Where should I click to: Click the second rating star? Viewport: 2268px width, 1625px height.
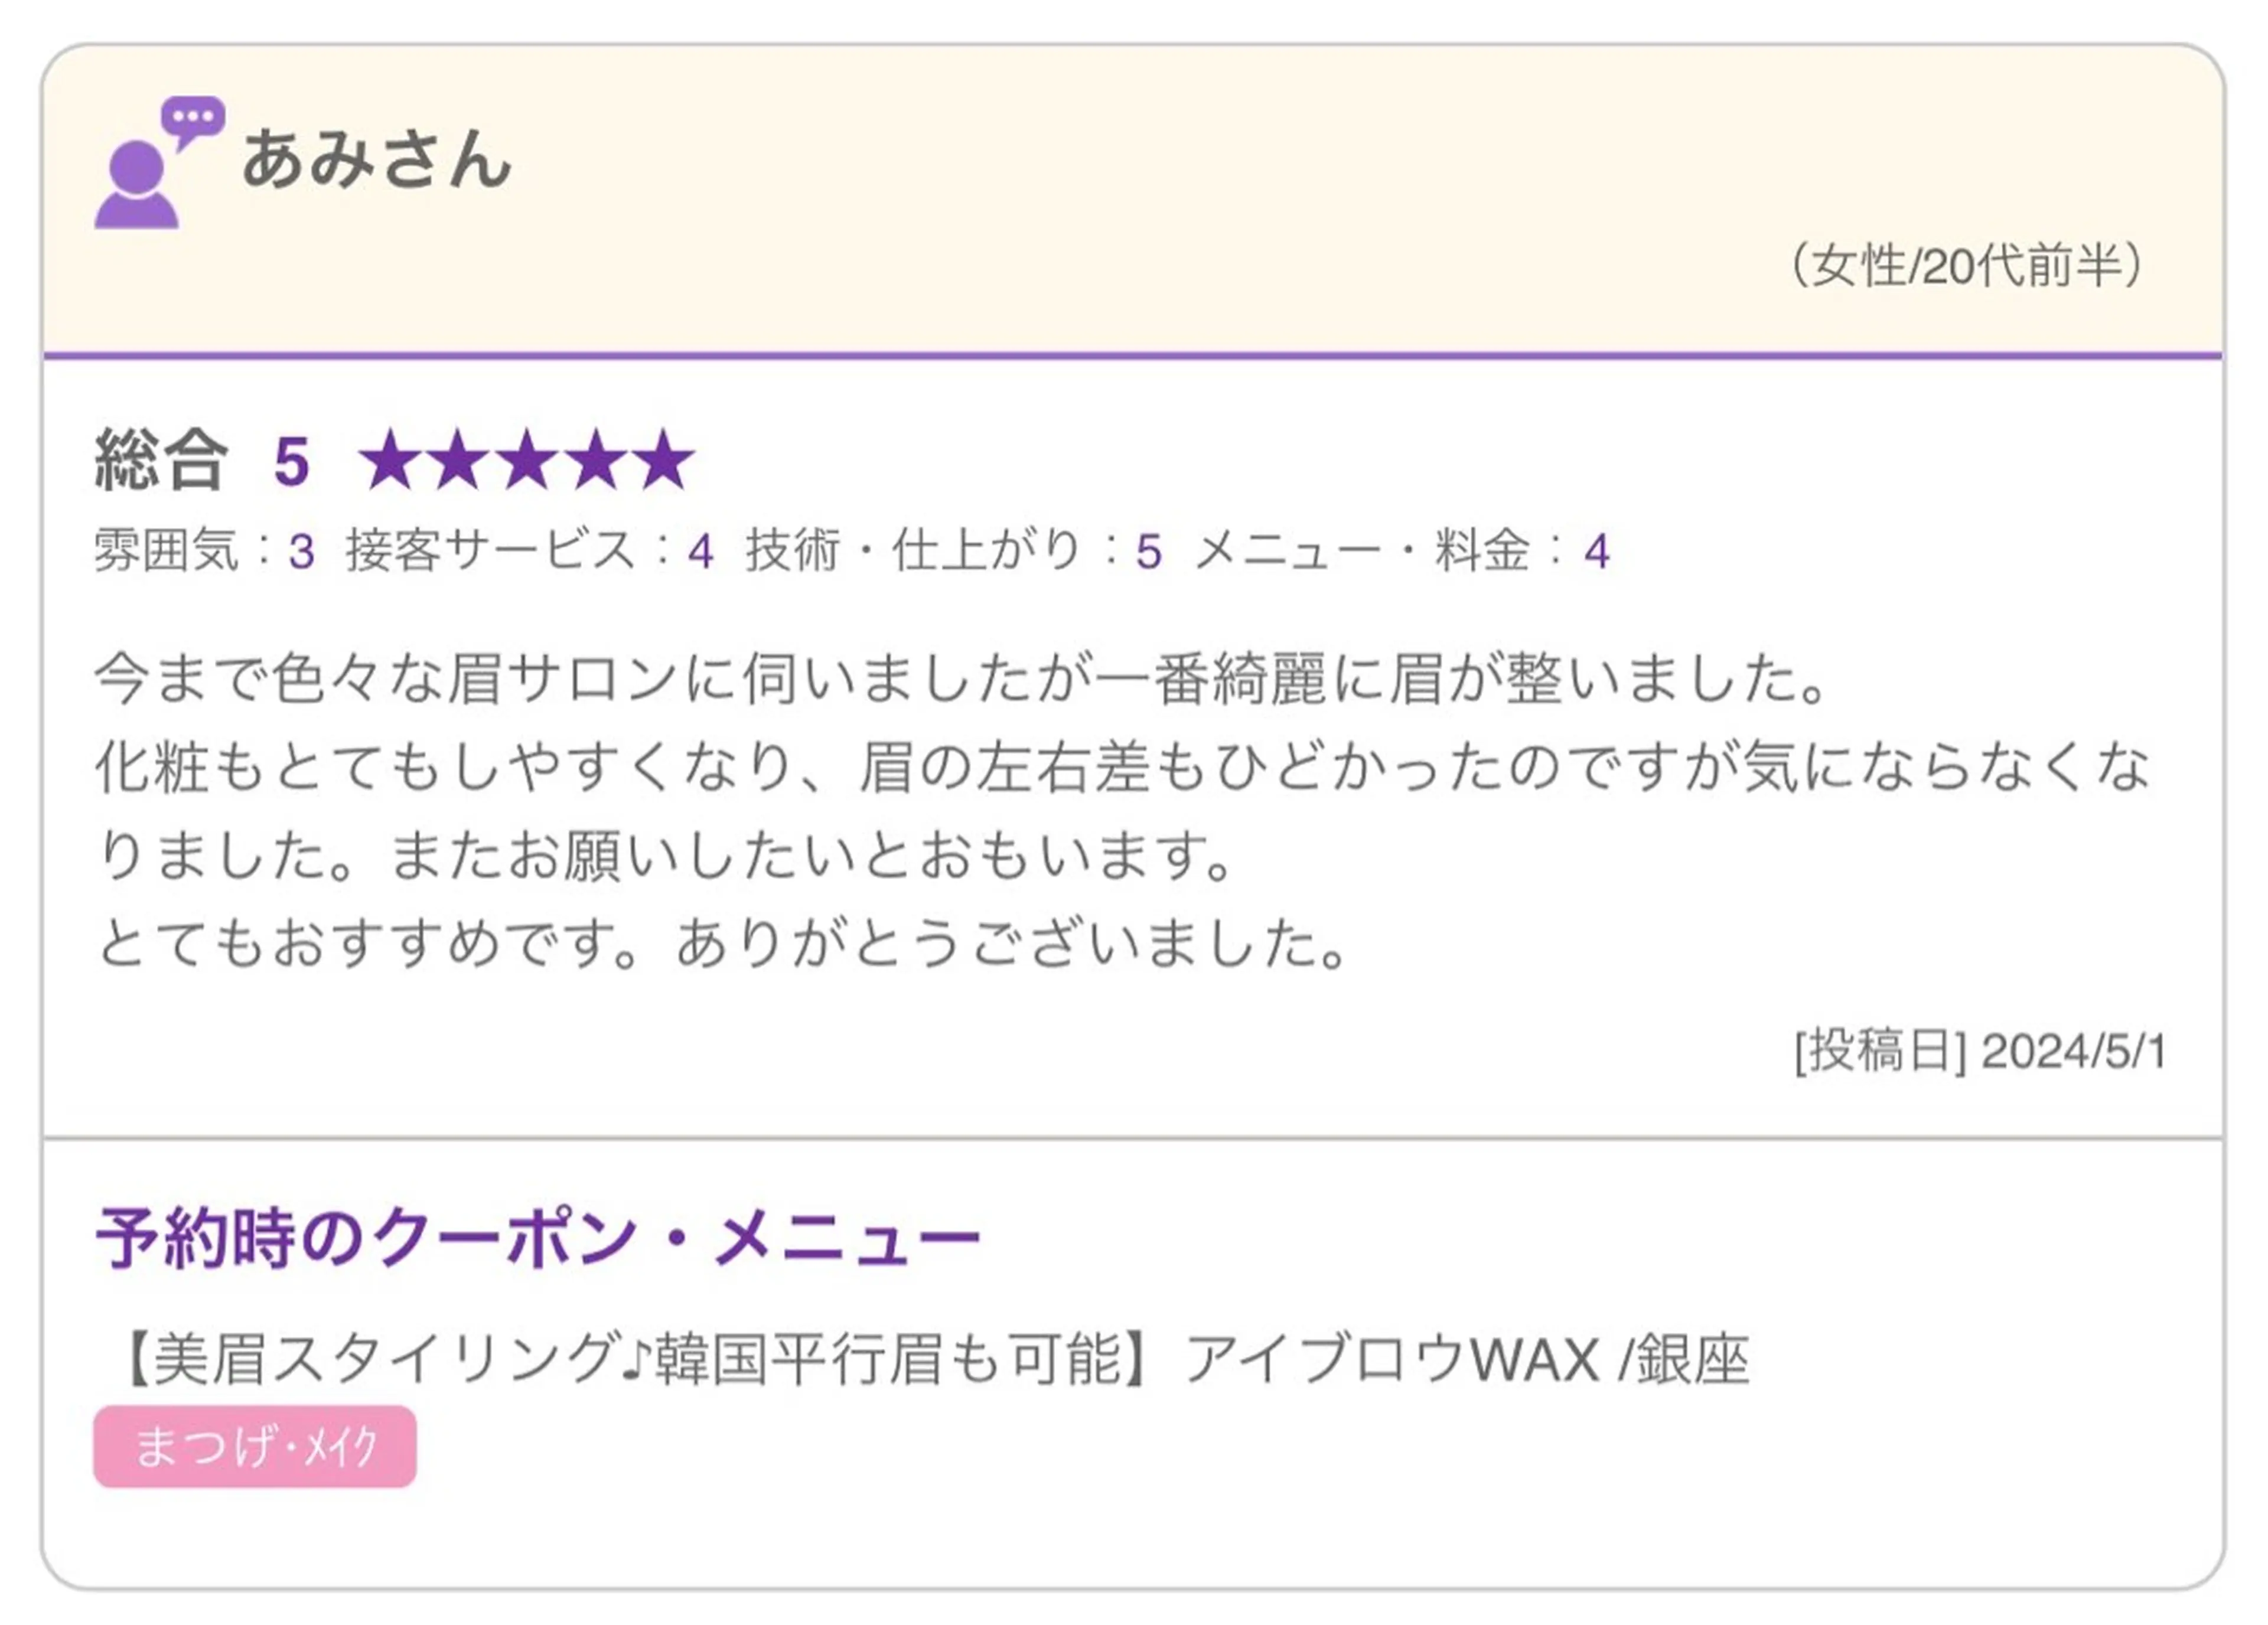click(x=458, y=461)
